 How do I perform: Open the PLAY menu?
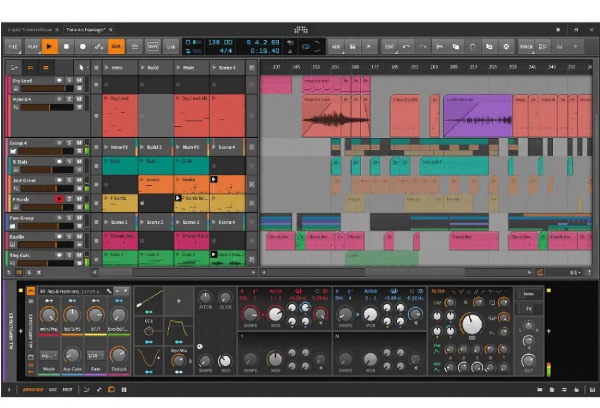click(33, 47)
